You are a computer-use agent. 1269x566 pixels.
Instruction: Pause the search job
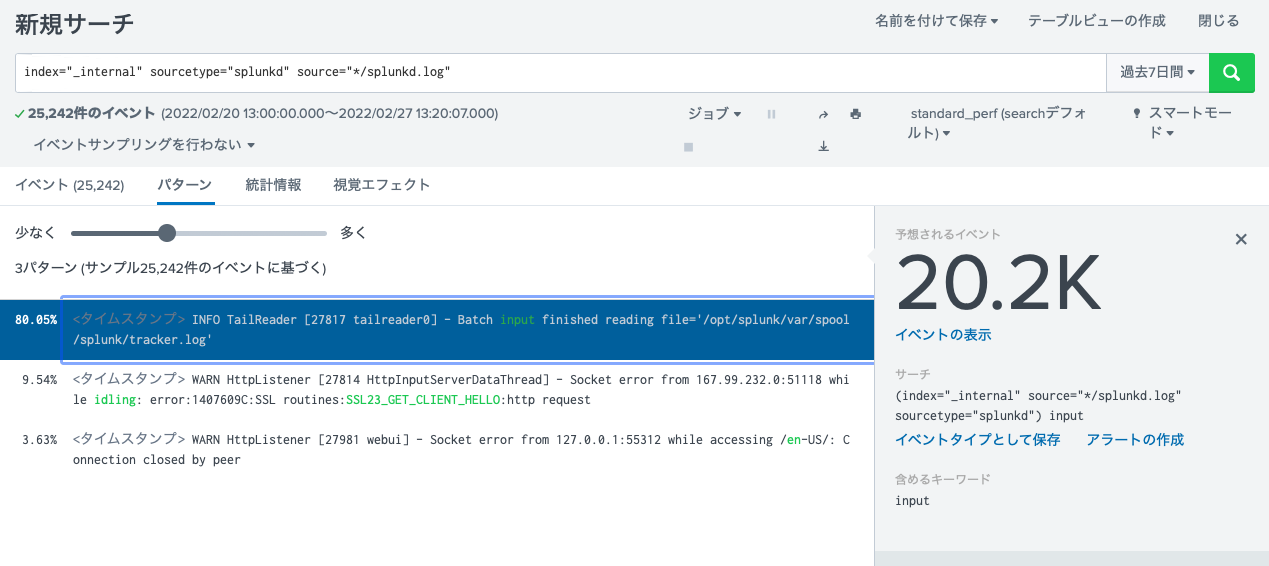pyautogui.click(x=771, y=114)
